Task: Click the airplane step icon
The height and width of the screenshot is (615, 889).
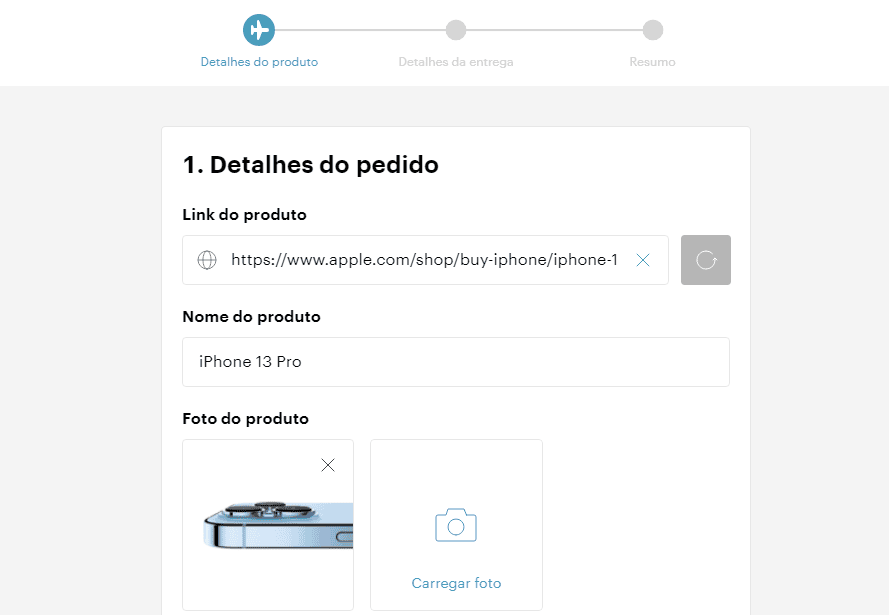Action: [x=259, y=30]
